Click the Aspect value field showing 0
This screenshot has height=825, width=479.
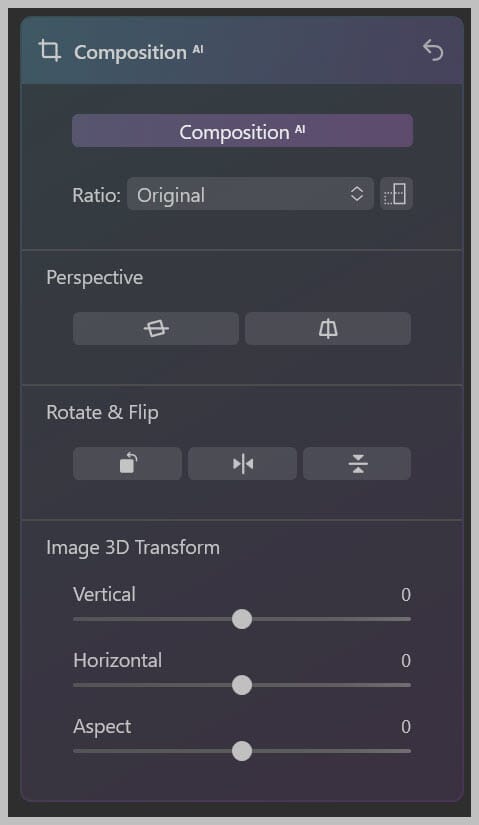tap(406, 727)
